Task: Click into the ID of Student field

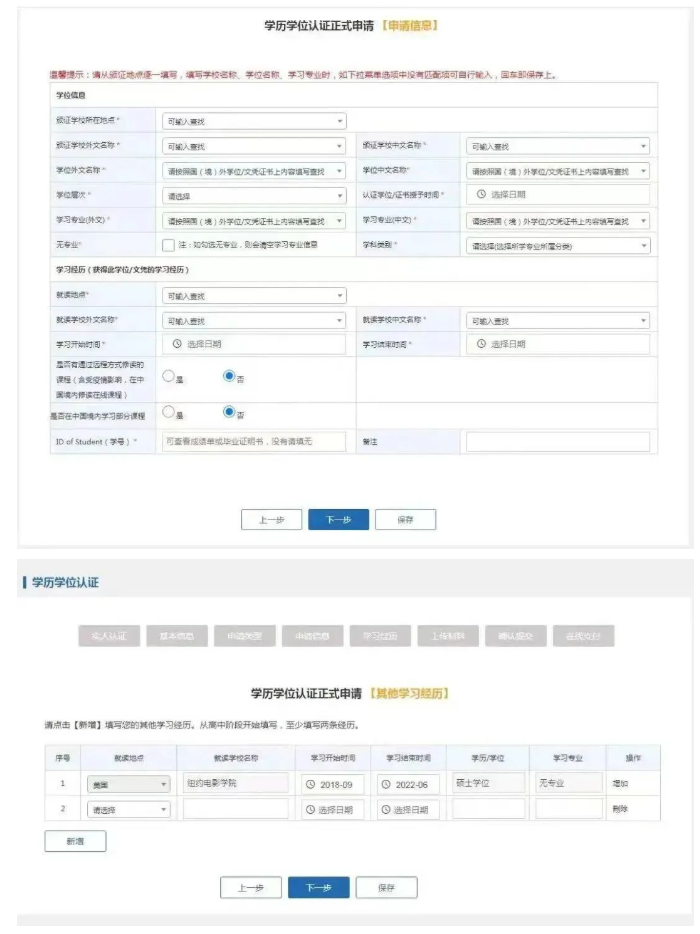Action: [x=254, y=441]
